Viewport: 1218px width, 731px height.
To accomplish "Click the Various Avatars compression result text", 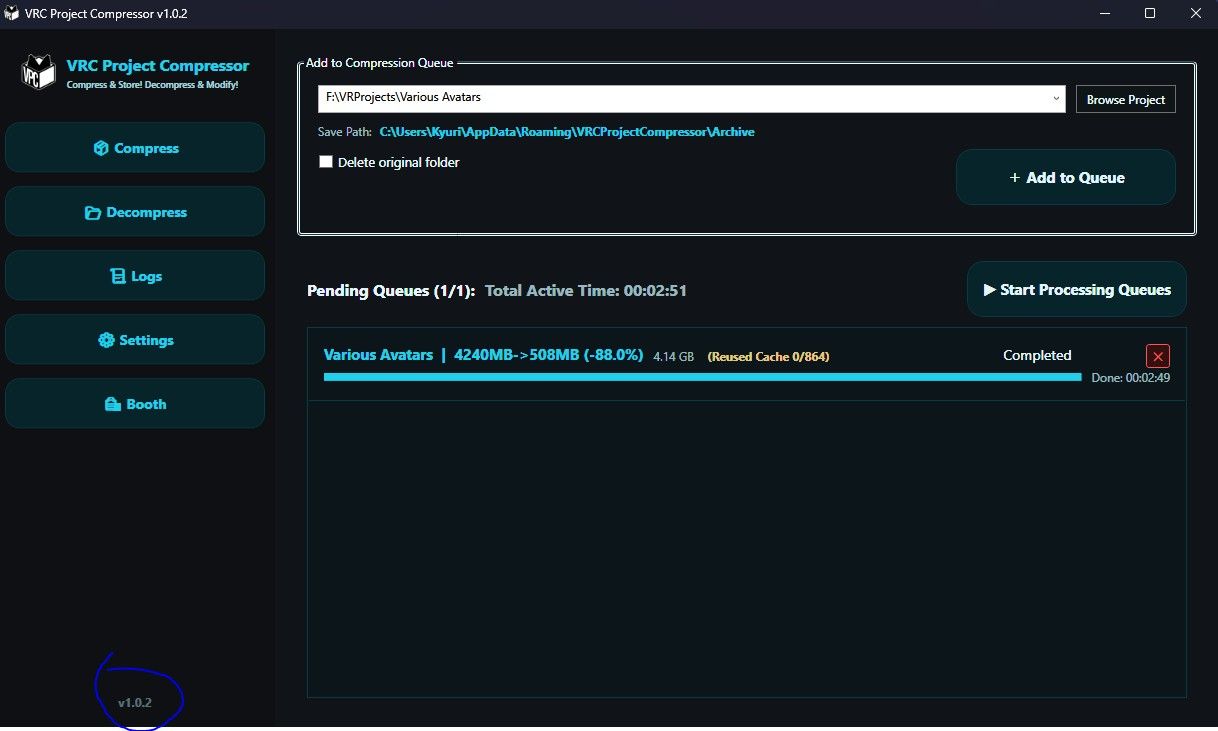I will coord(483,355).
